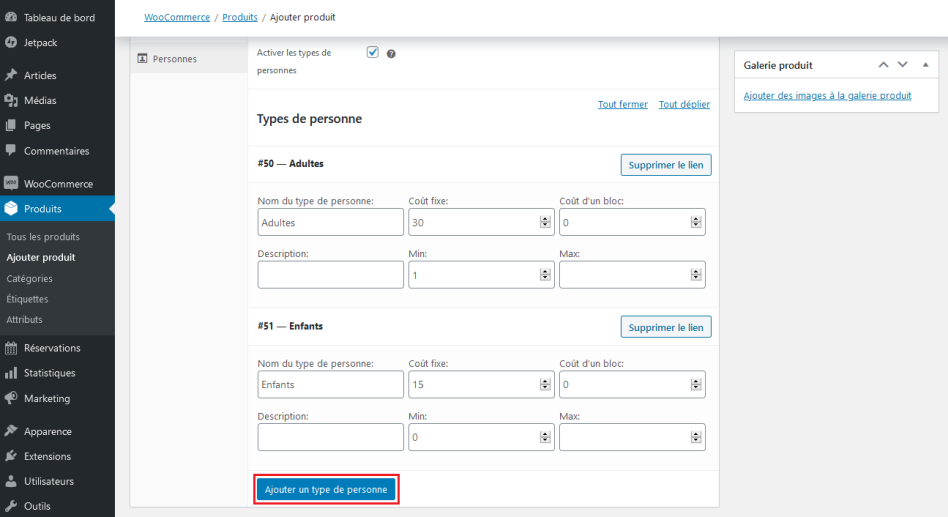Click the Enfants Description field
948x517 pixels.
click(331, 436)
